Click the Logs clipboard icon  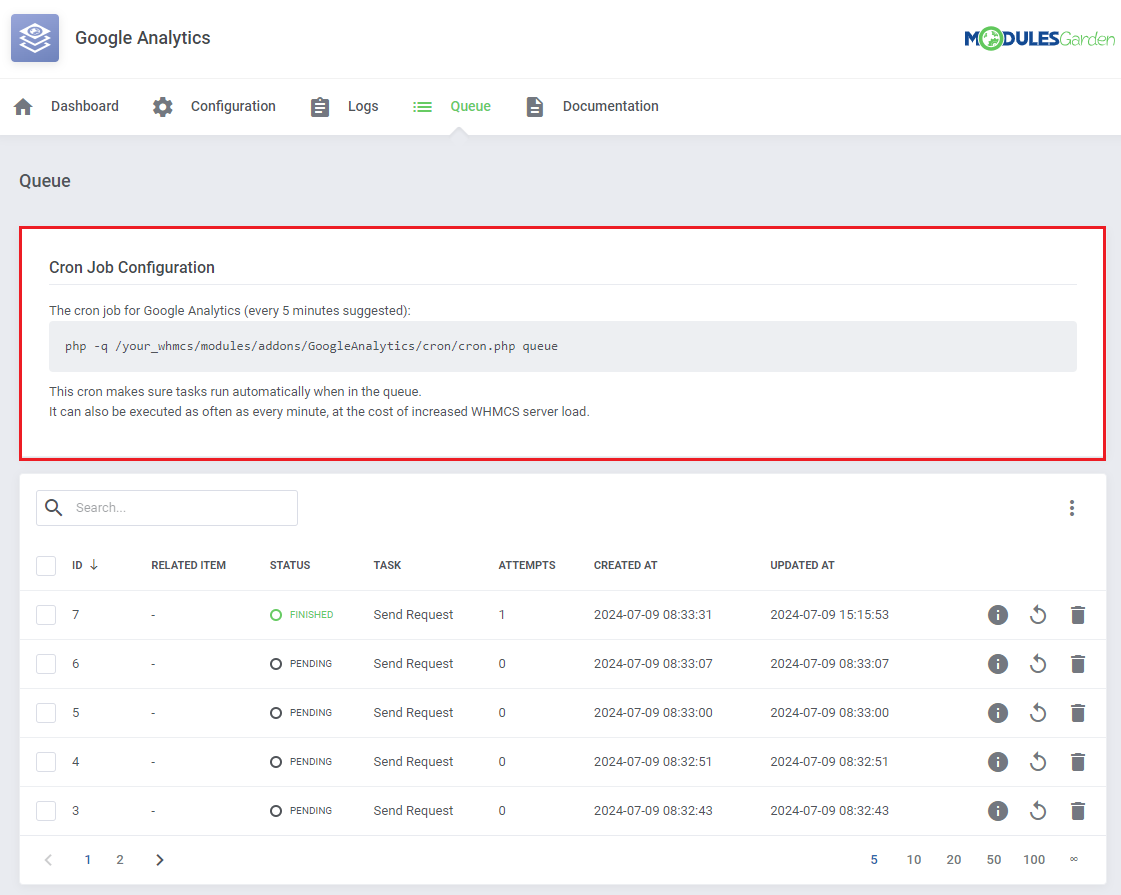(320, 107)
